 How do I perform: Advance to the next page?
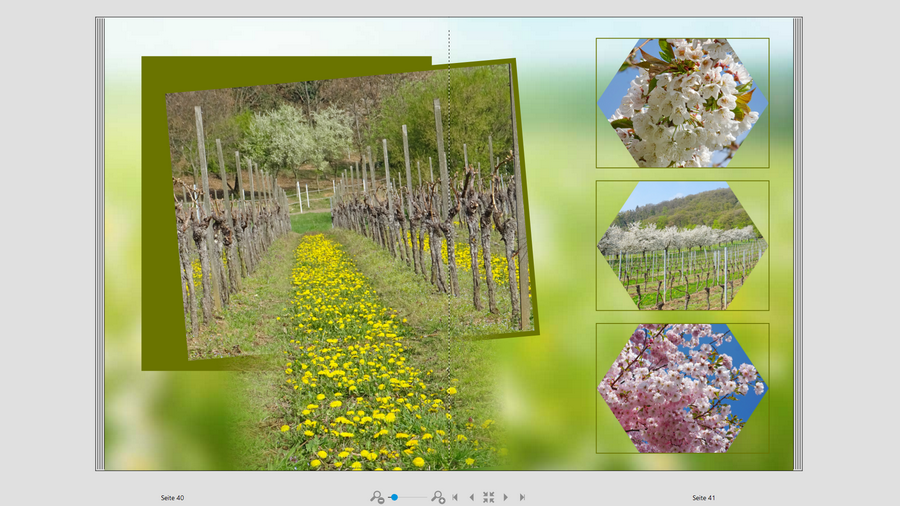[505, 497]
